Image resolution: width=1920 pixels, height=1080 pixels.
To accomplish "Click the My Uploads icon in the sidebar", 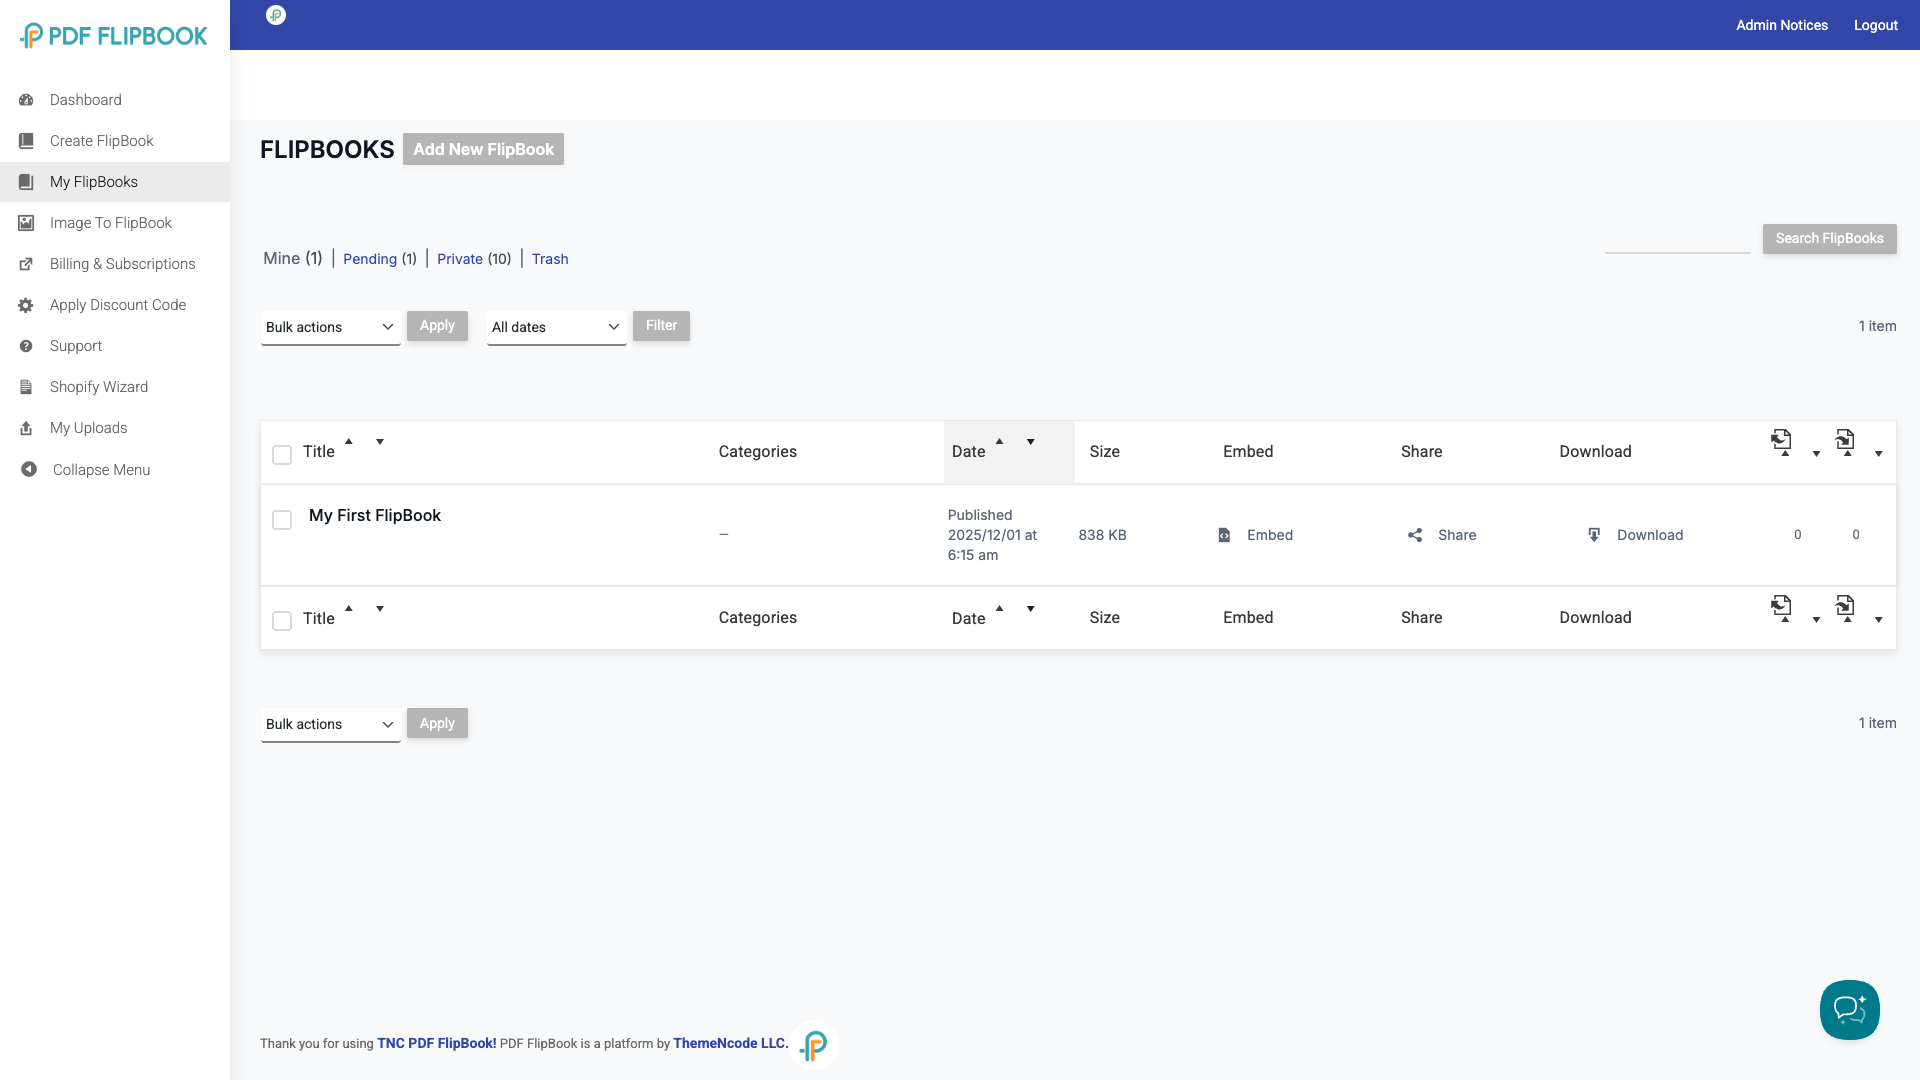I will click(x=26, y=428).
